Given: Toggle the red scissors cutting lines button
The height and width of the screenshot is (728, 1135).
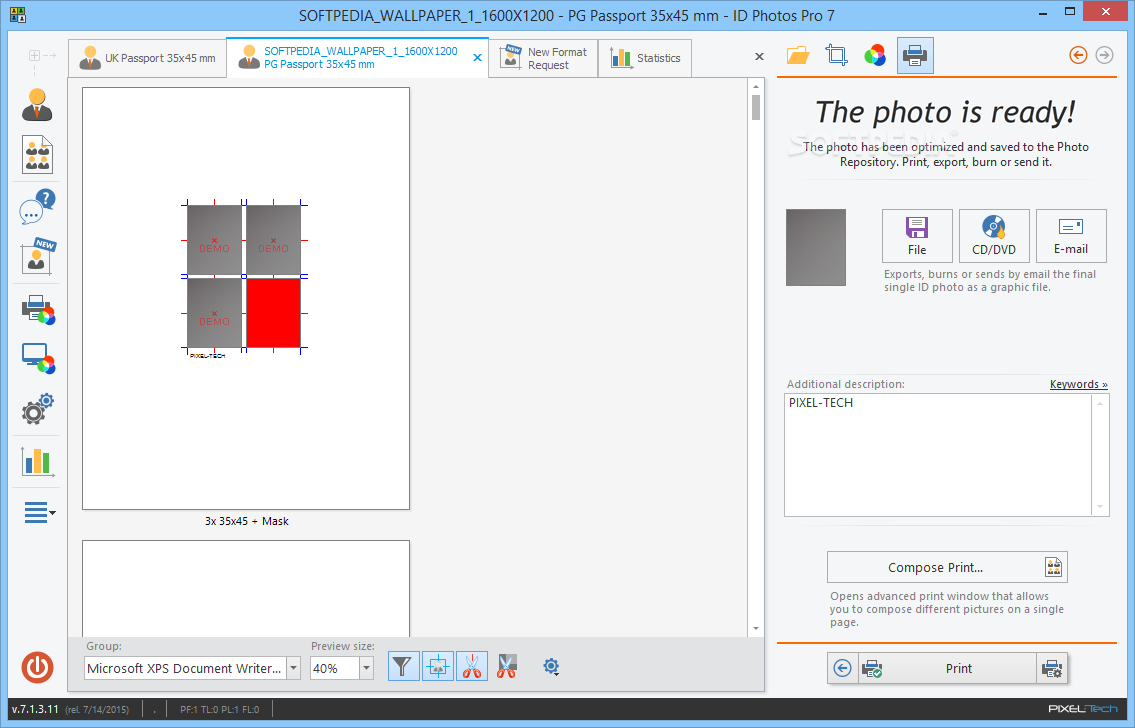Looking at the screenshot, I should tap(472, 666).
